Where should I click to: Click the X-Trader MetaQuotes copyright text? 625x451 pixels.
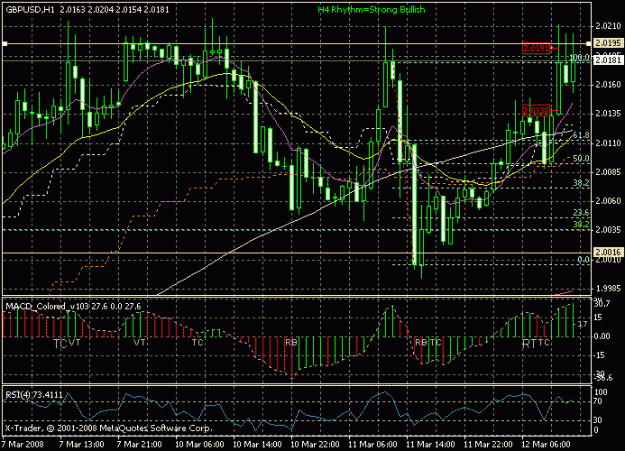(x=108, y=428)
